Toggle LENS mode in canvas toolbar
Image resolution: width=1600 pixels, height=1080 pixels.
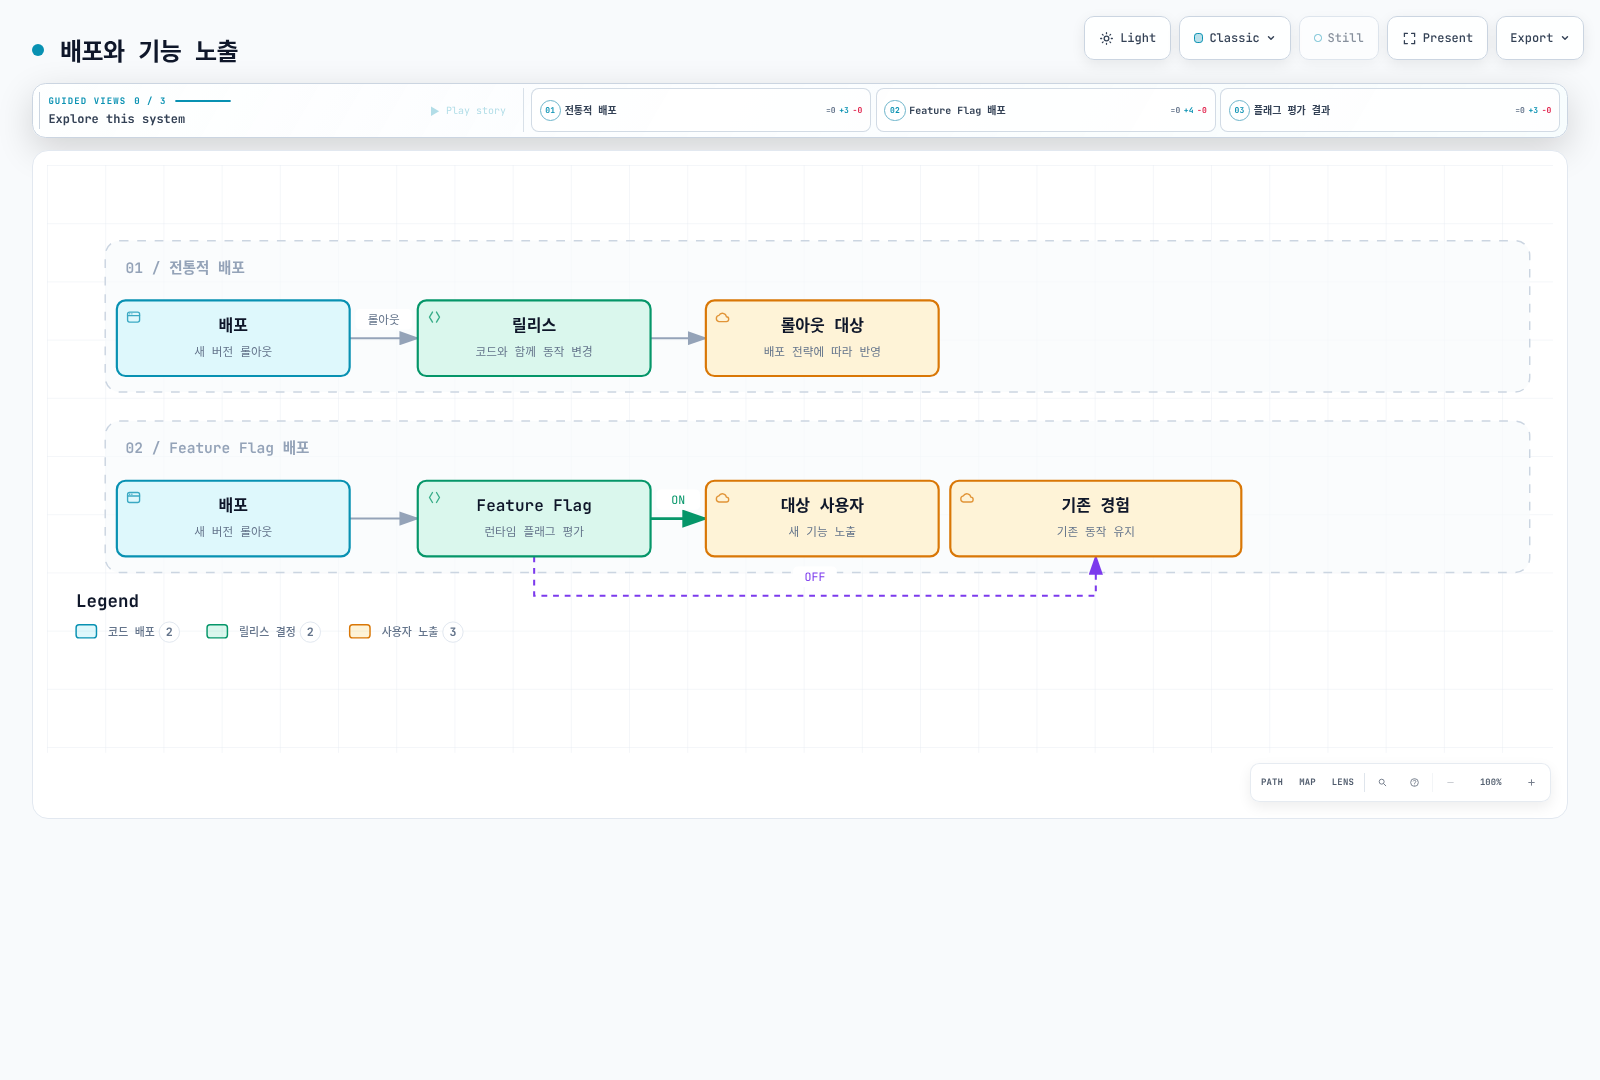pos(1342,782)
